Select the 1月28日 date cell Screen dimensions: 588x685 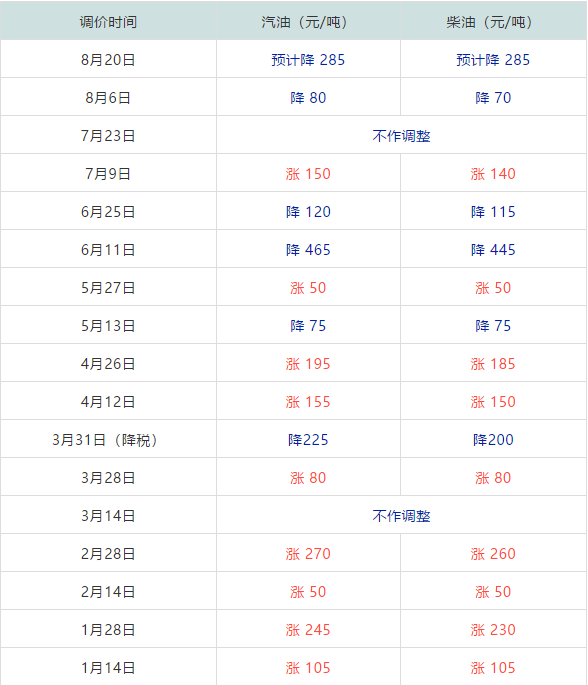pos(108,630)
